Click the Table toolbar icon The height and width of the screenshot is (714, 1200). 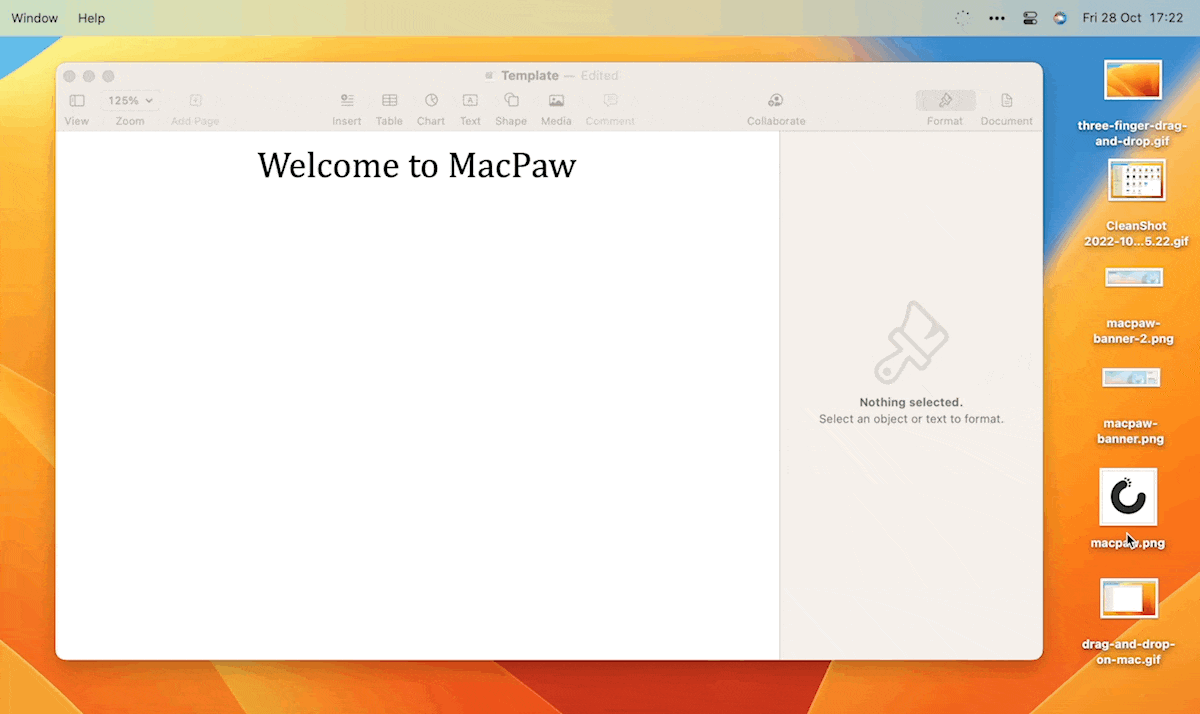pyautogui.click(x=389, y=101)
